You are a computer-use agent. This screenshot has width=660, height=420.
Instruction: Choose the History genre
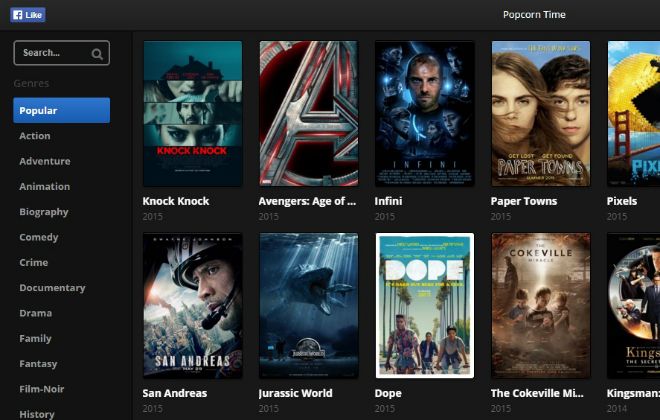tap(37, 414)
